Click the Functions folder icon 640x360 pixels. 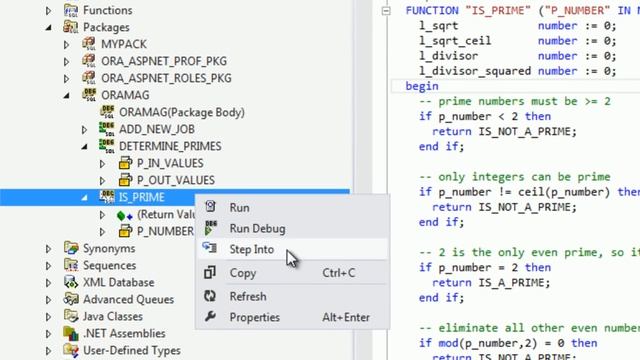[x=71, y=10]
